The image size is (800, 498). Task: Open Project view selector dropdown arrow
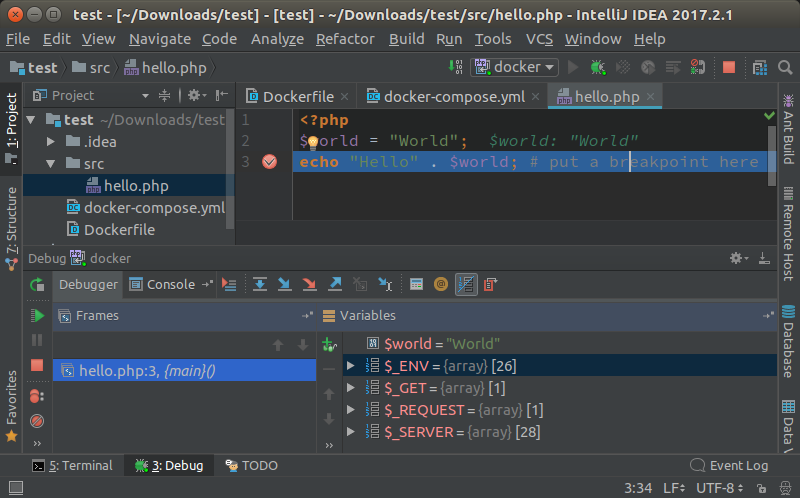145,95
